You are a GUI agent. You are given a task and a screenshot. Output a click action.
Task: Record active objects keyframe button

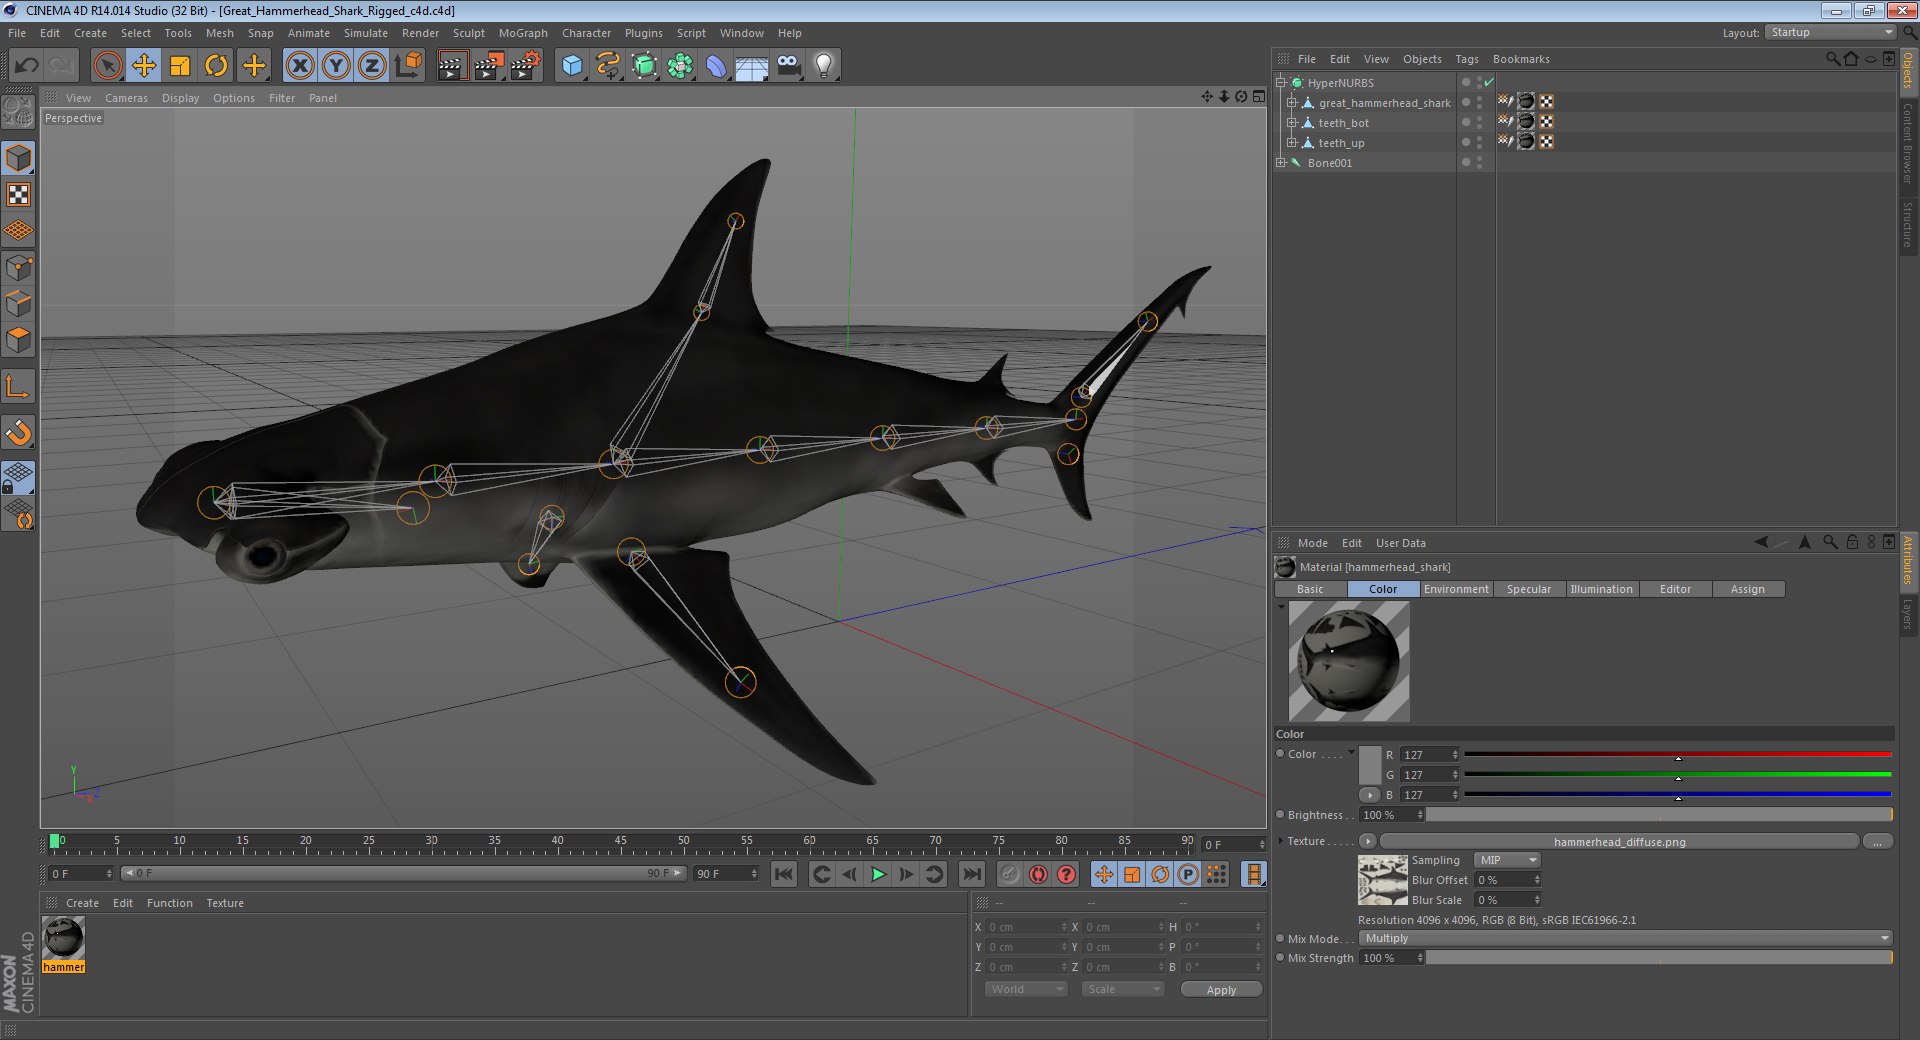[1010, 874]
